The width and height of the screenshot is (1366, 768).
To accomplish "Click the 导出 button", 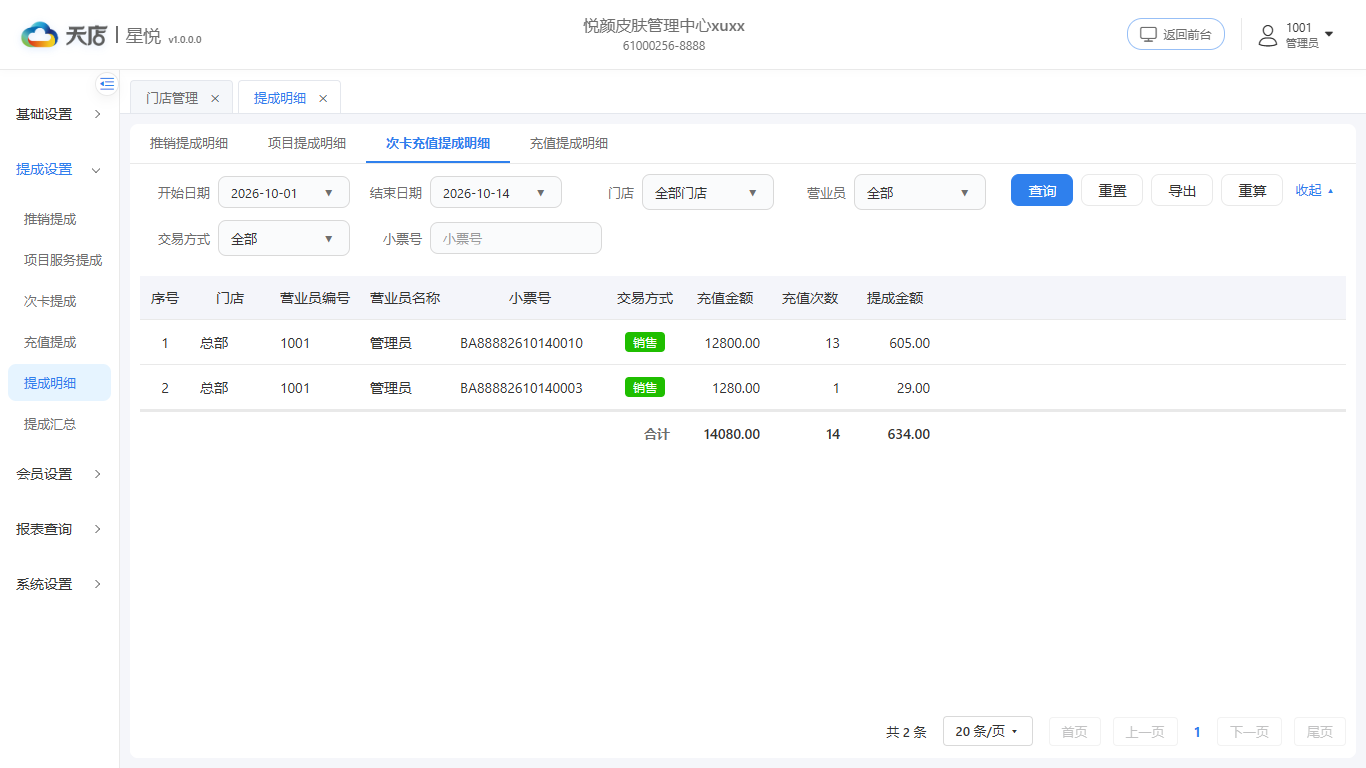I will coord(1182,190).
